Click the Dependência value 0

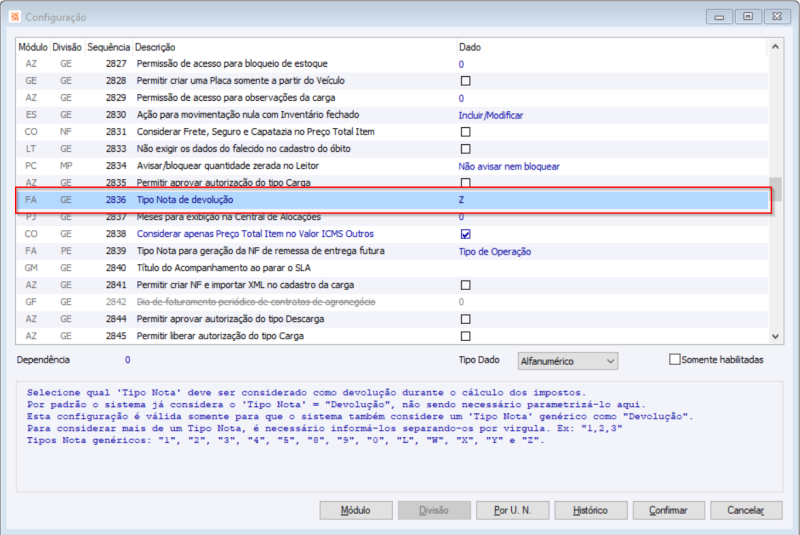coord(128,360)
